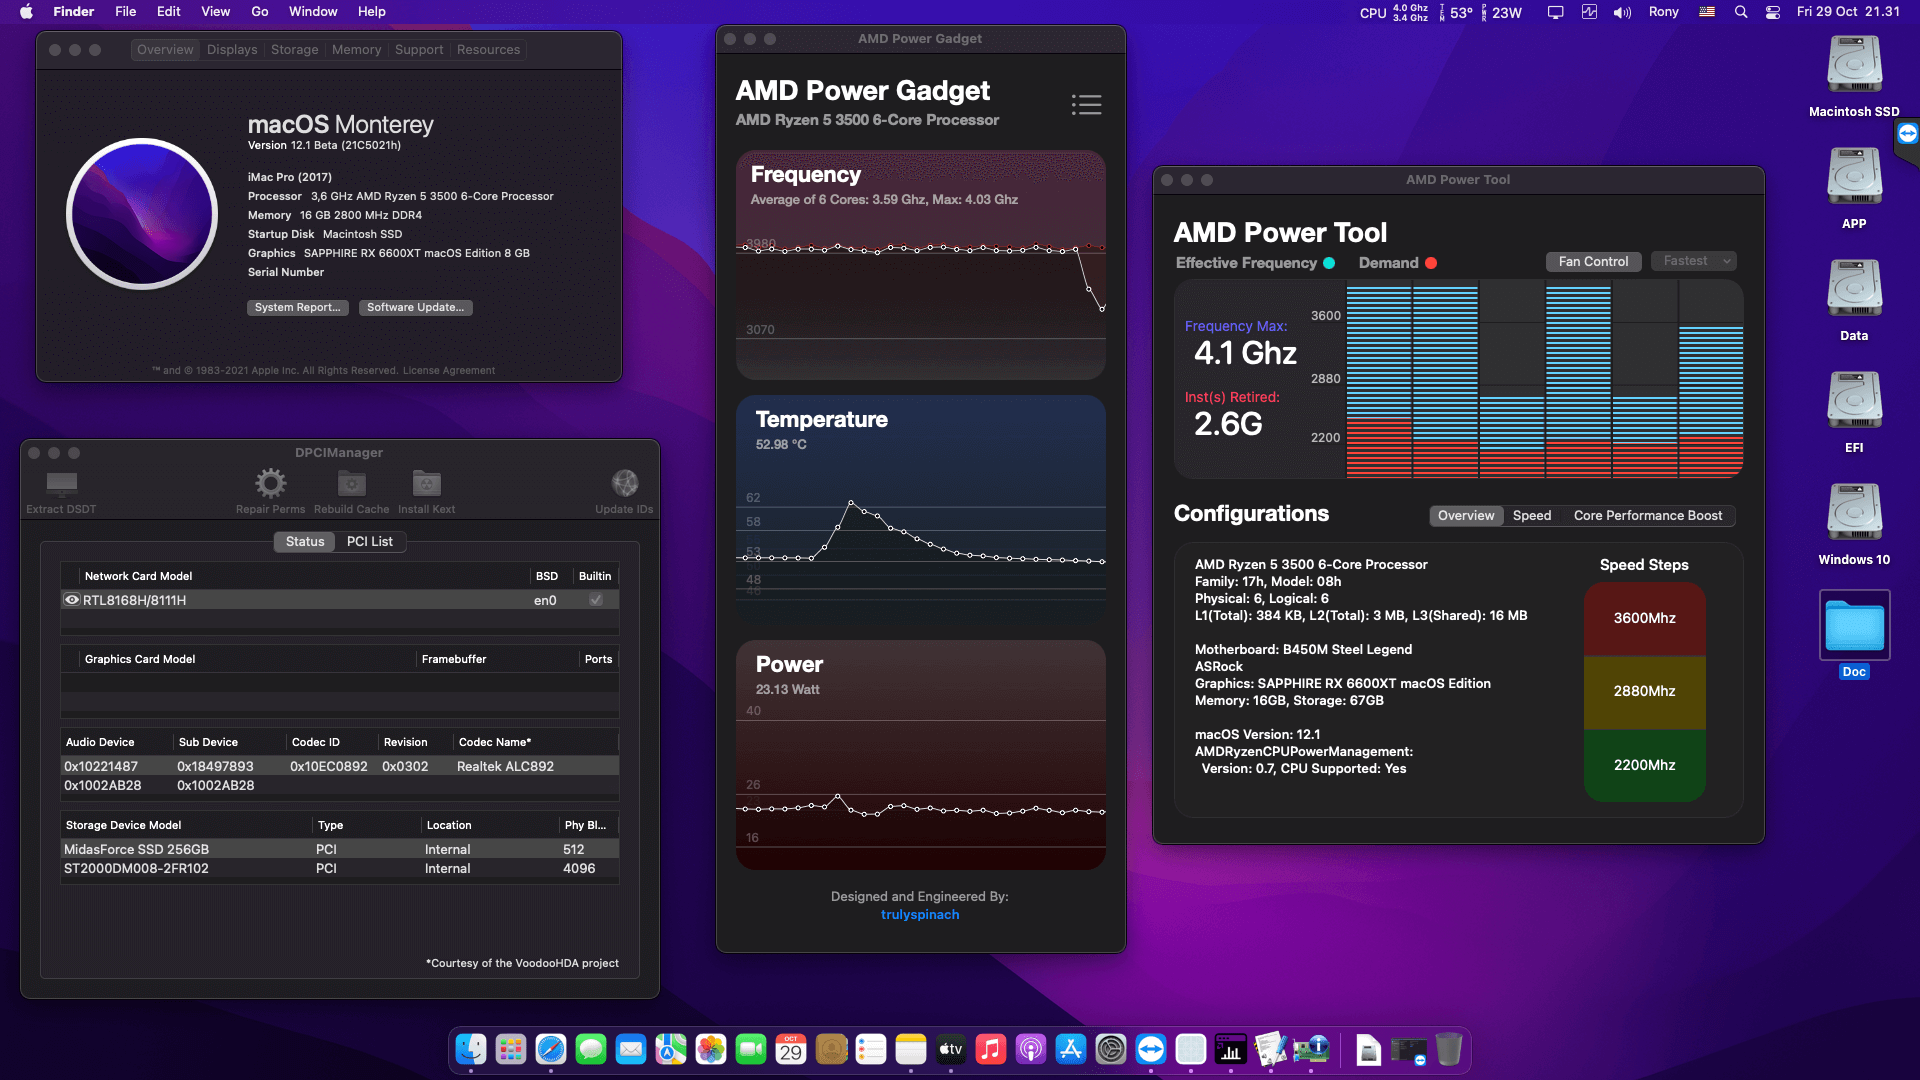The width and height of the screenshot is (1920, 1080).
Task: Select Status tab in DPCIManager
Action: [305, 541]
